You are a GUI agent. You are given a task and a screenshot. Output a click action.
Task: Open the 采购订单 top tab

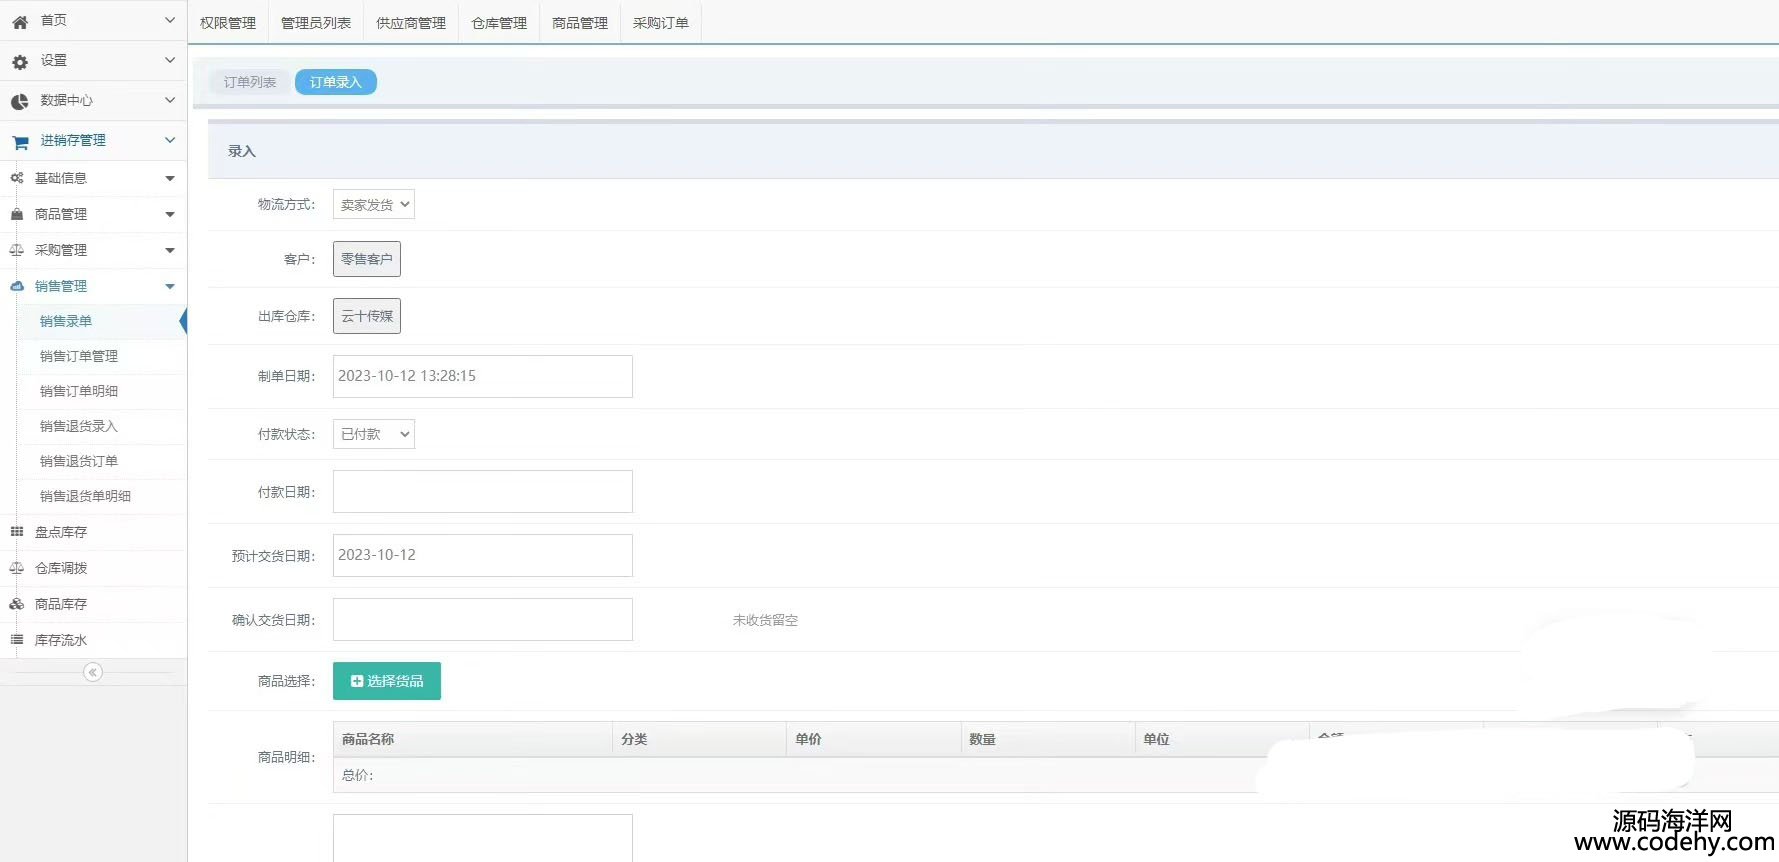(661, 23)
